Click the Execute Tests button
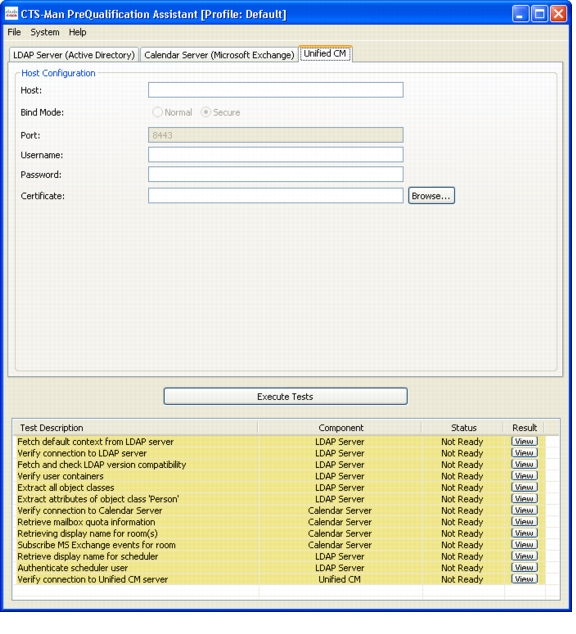 (x=285, y=396)
